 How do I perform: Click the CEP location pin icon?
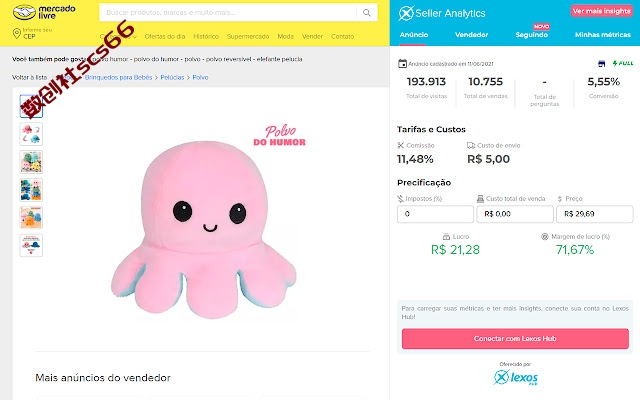[17, 33]
